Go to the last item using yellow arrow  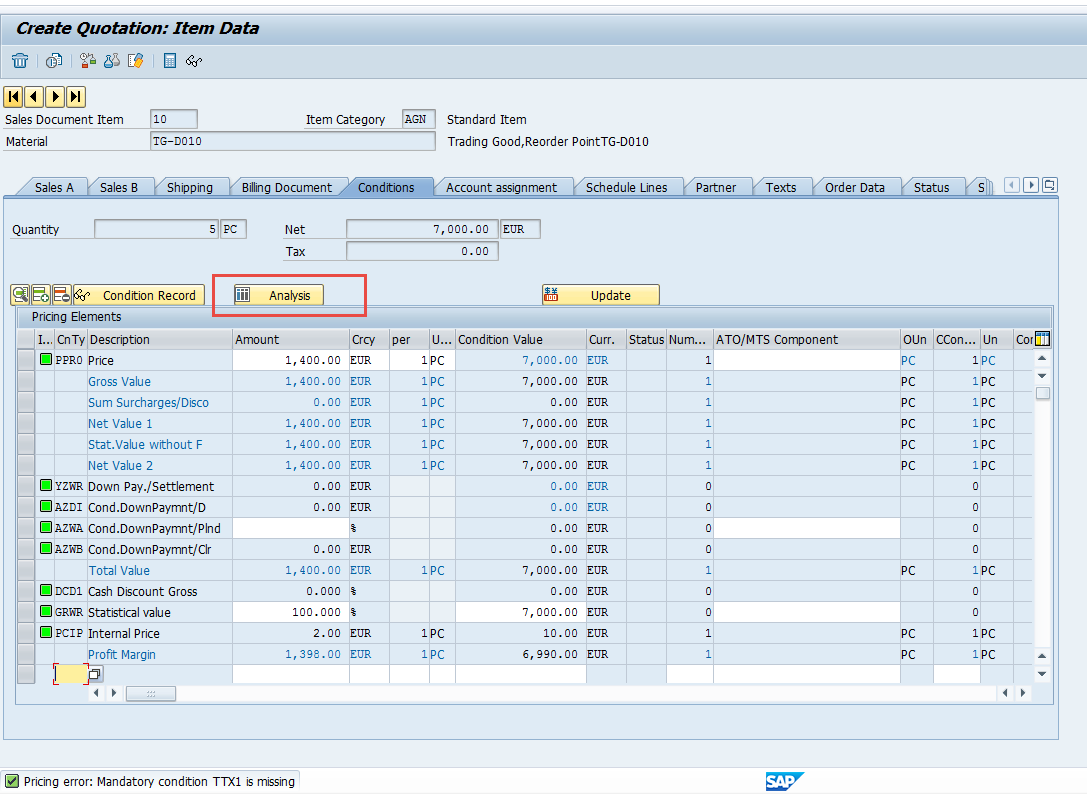pos(76,96)
